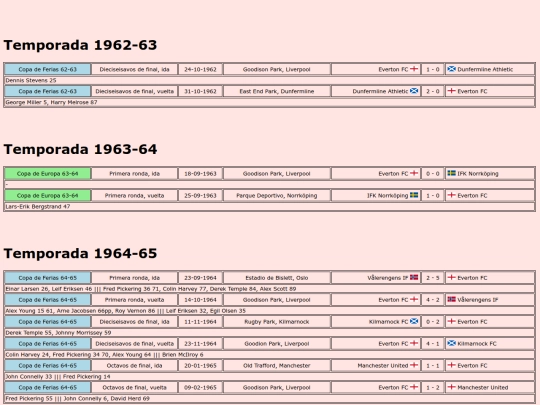Click the date 23-11-1964

pyautogui.click(x=200, y=344)
